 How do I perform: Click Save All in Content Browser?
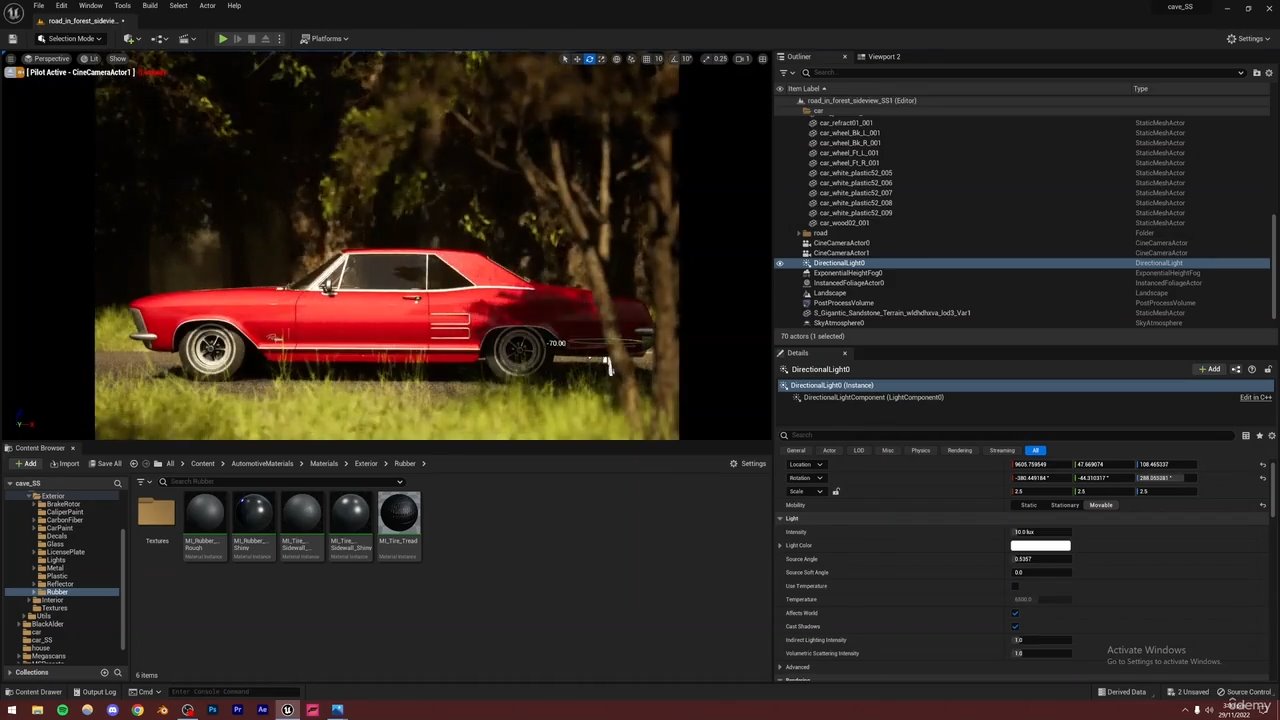point(104,464)
